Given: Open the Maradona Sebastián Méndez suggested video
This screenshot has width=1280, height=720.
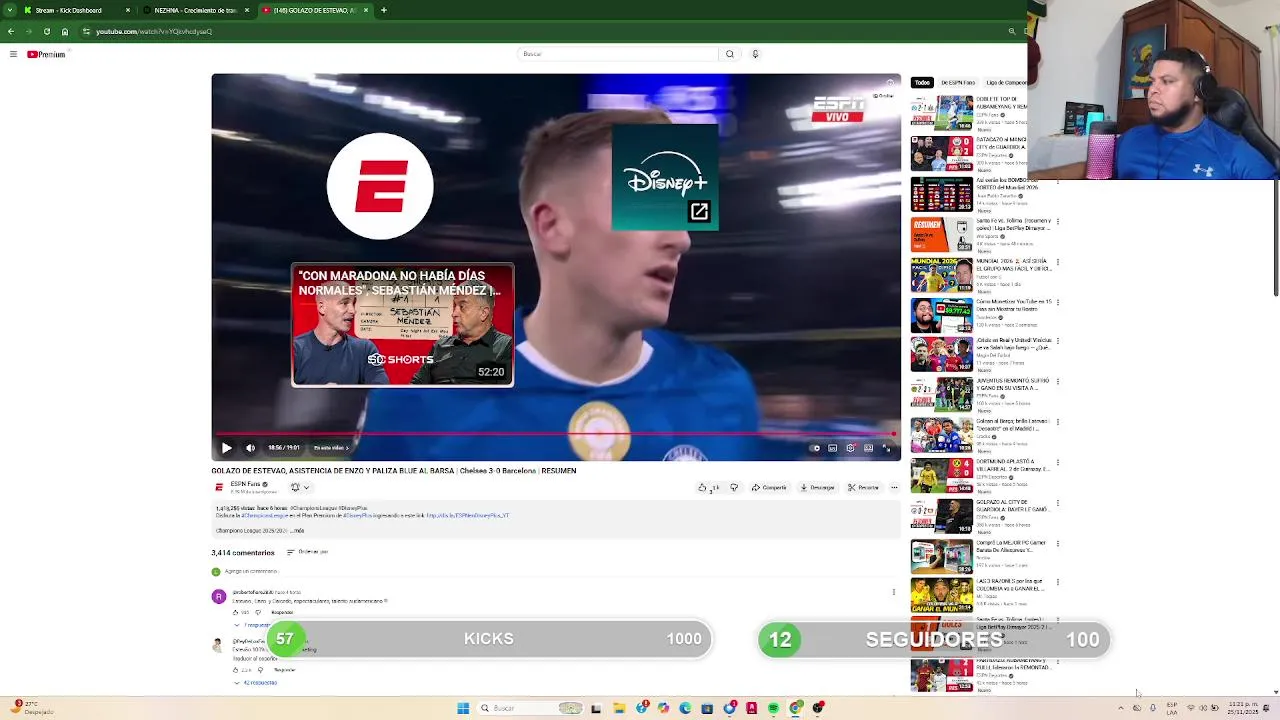Looking at the screenshot, I should (x=403, y=325).
